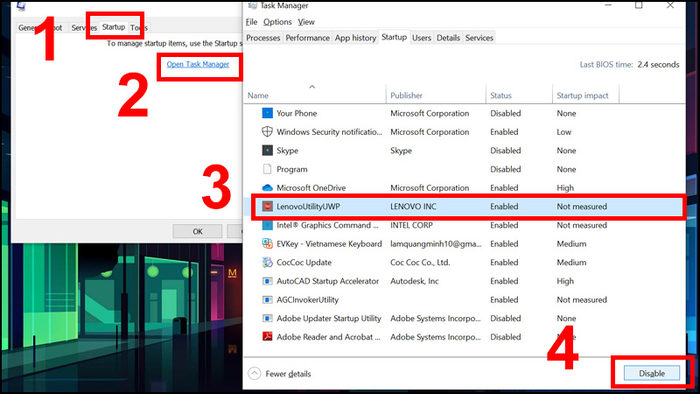
Task: Click the Microsoft OneDrive cloud icon
Action: tap(267, 188)
